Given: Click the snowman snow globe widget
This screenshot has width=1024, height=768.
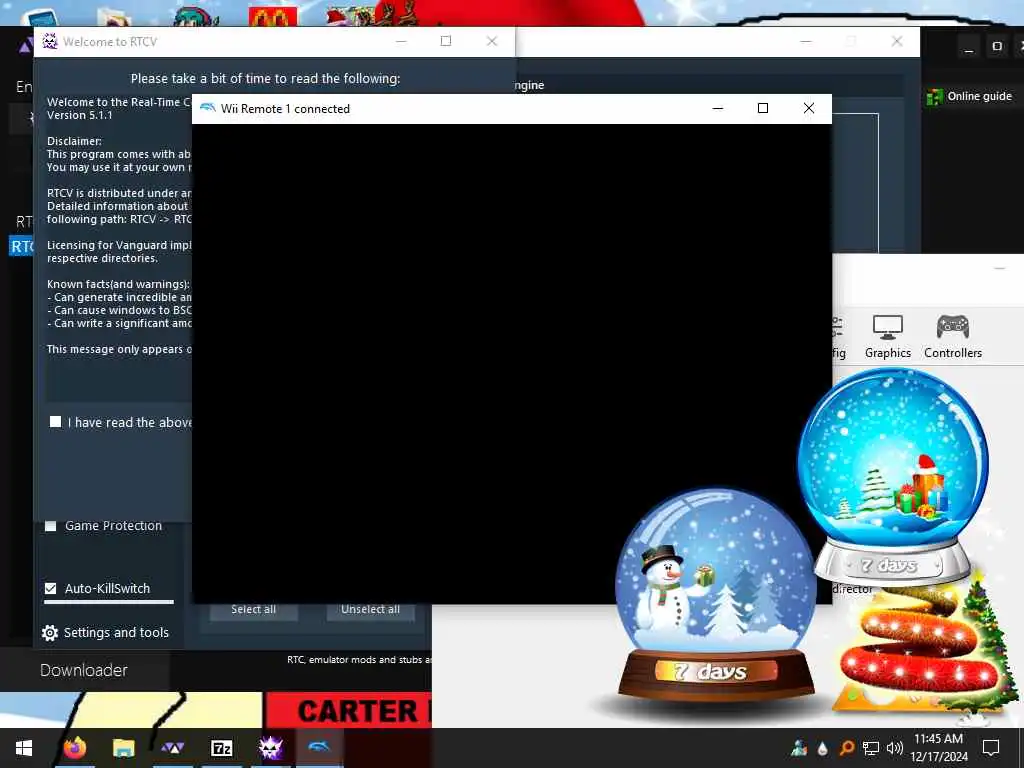Looking at the screenshot, I should (715, 594).
